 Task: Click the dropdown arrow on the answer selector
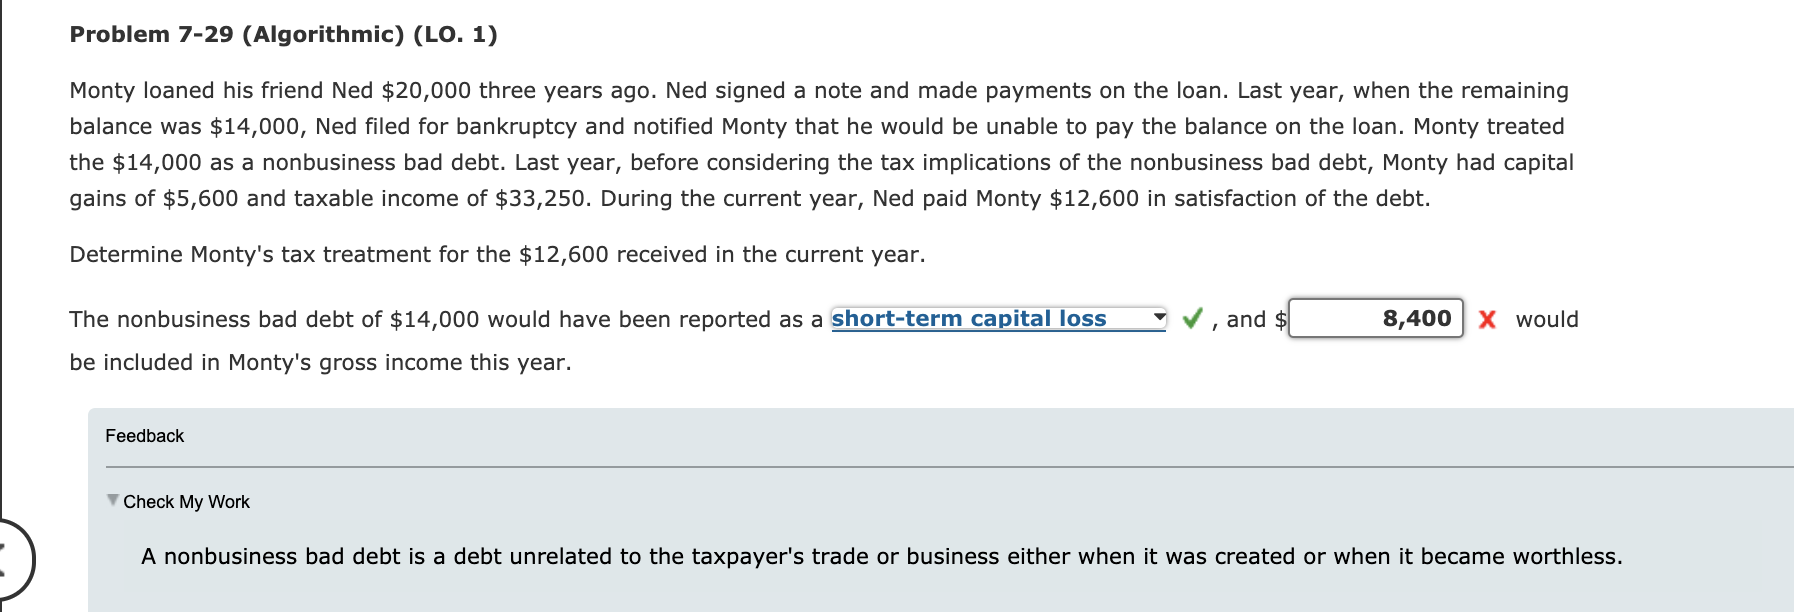pyautogui.click(x=1159, y=317)
